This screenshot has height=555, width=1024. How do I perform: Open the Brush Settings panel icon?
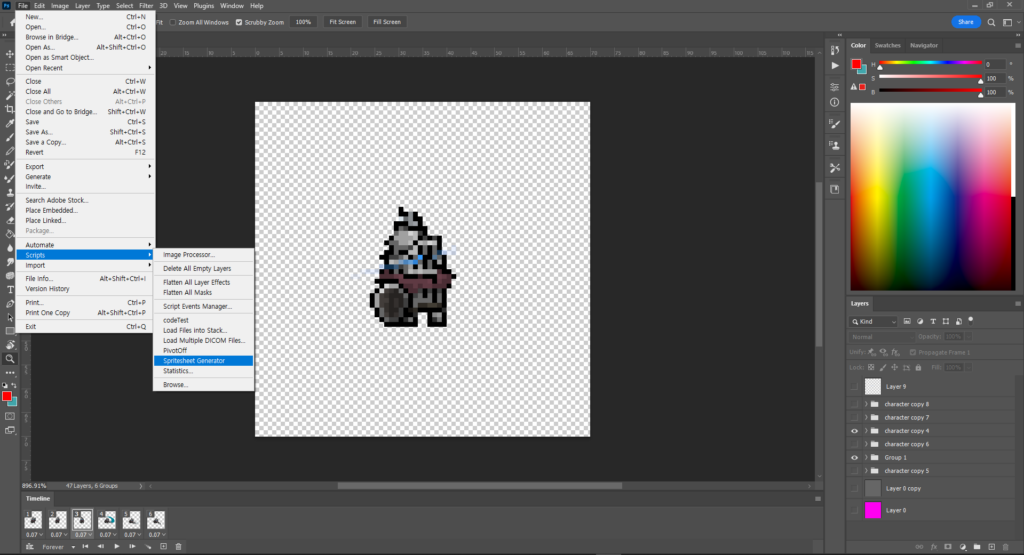coord(835,123)
